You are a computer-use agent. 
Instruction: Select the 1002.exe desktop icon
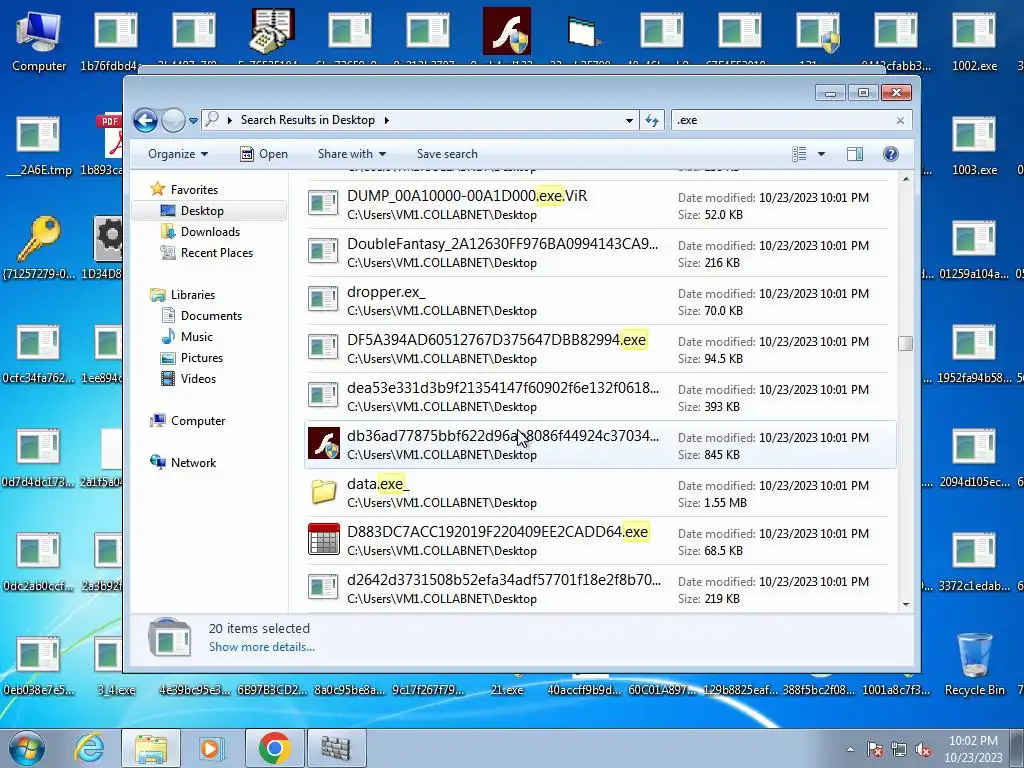(974, 41)
